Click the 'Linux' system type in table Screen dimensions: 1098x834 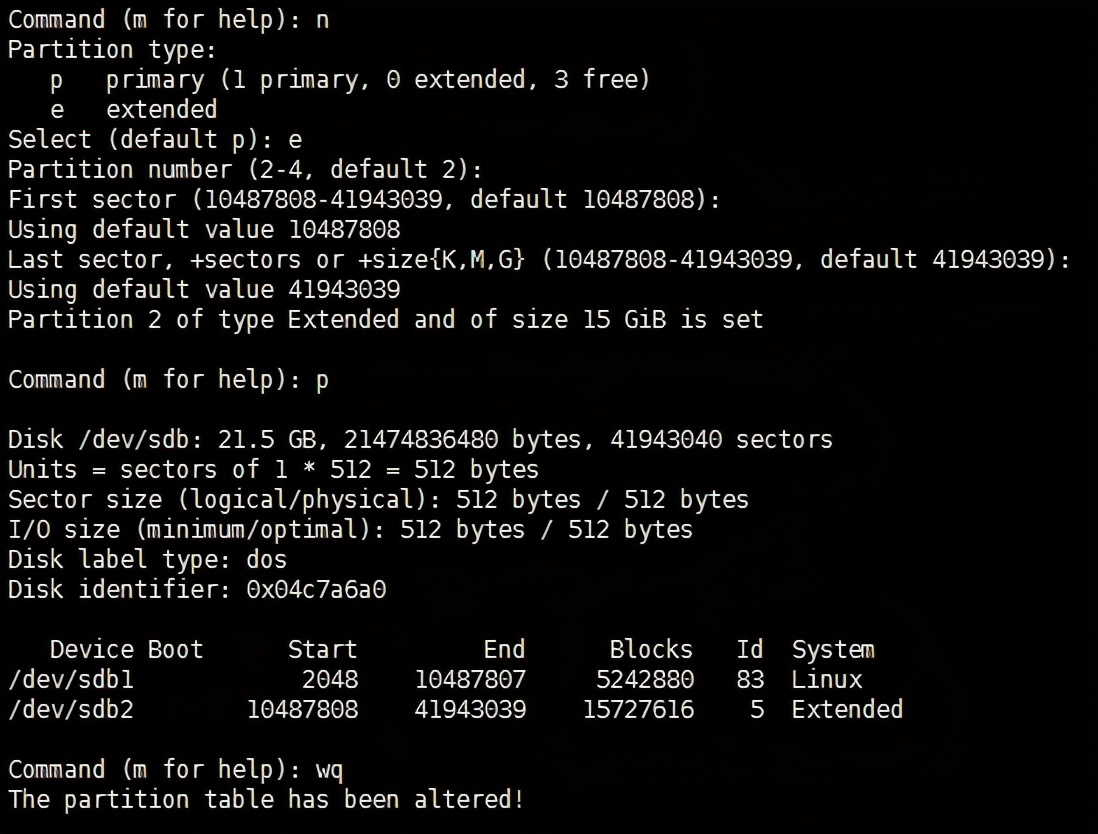coord(826,680)
